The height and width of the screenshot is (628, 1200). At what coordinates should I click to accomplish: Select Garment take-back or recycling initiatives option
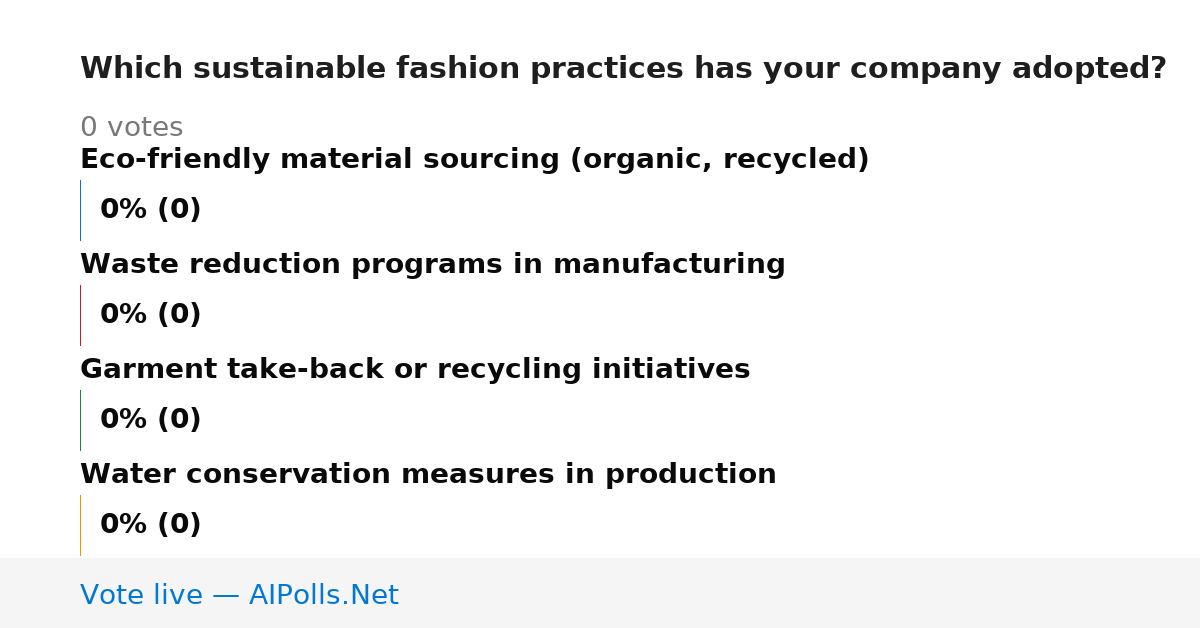415,370
